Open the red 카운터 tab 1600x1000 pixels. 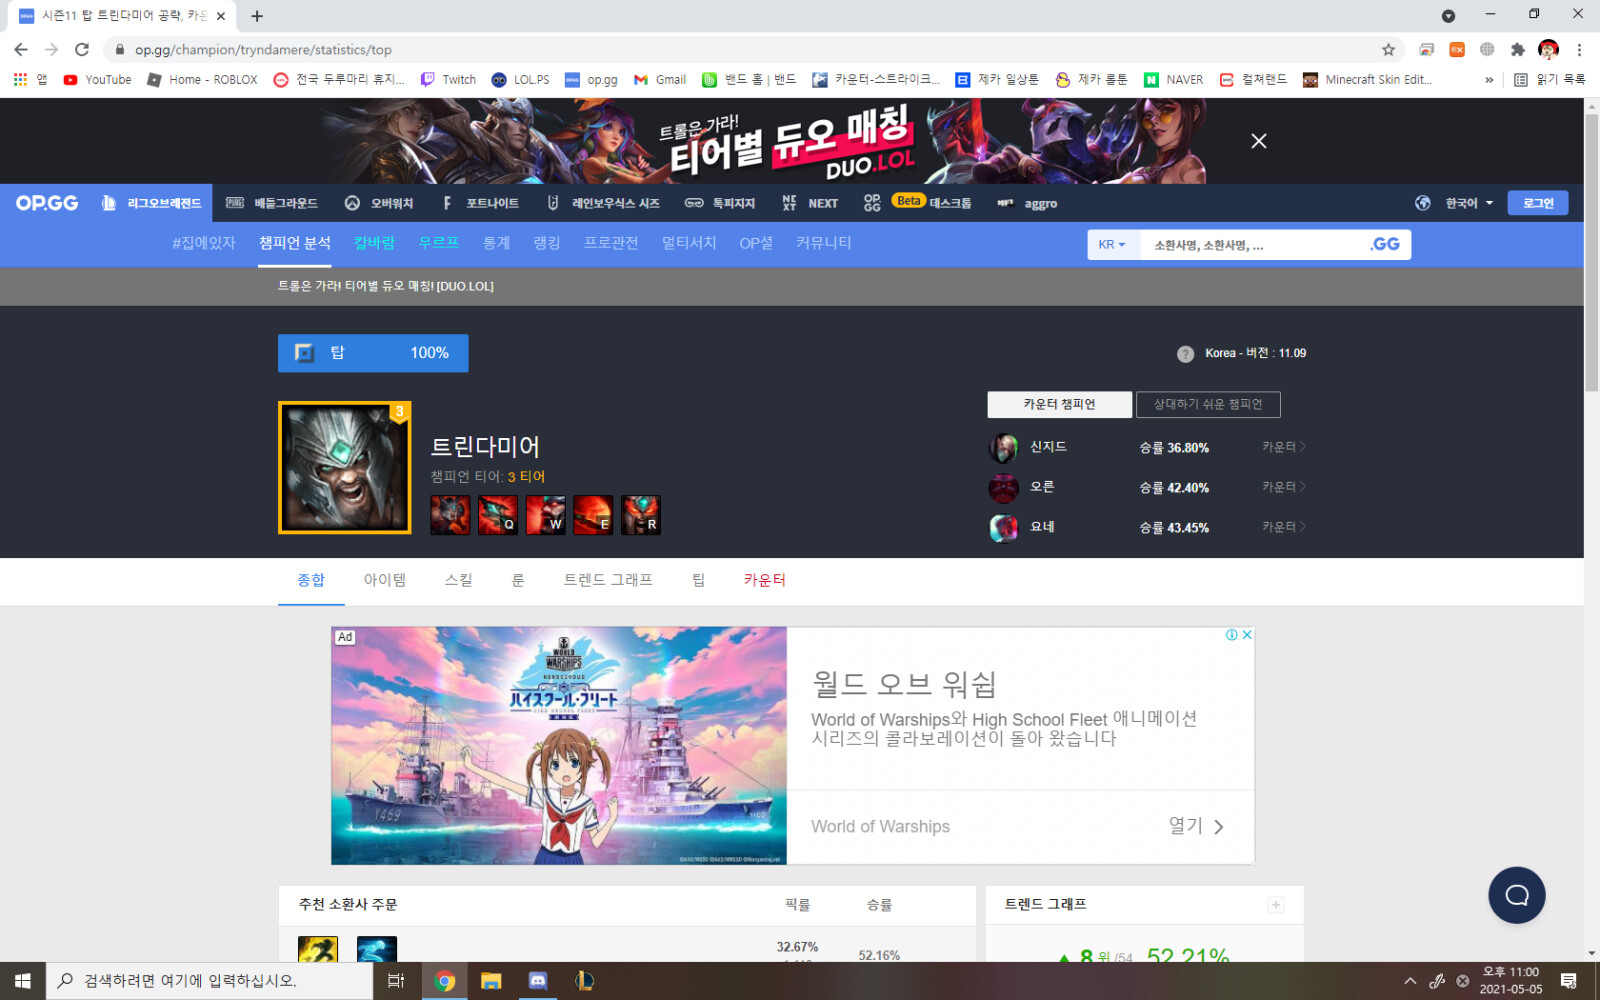pos(765,581)
